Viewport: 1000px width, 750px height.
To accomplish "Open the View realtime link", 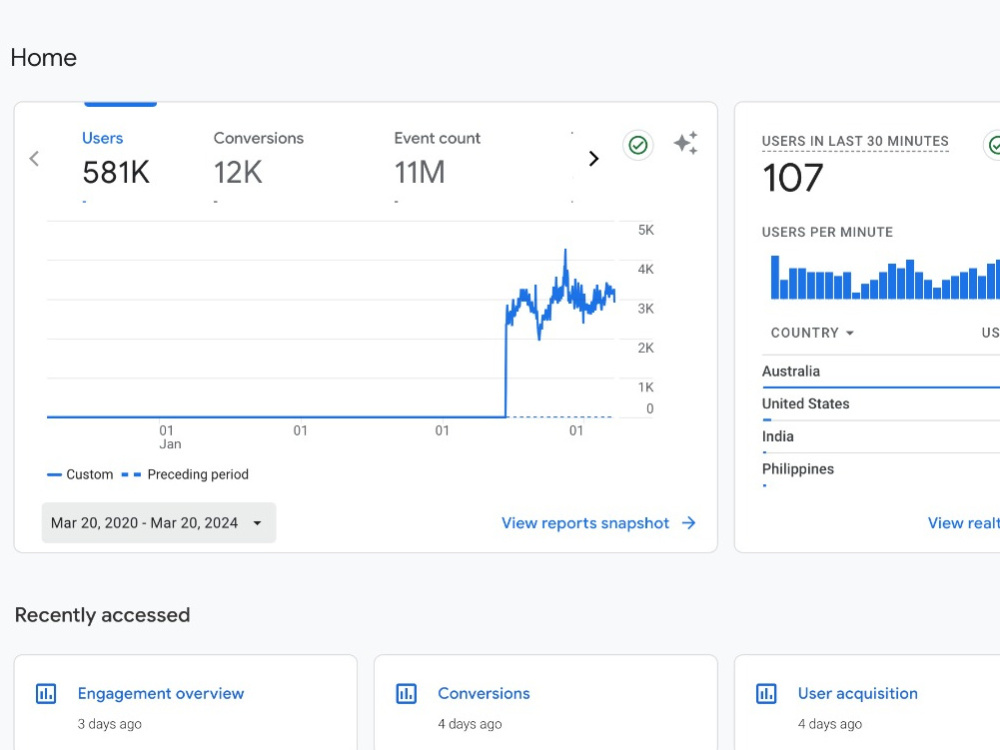I will pos(963,523).
